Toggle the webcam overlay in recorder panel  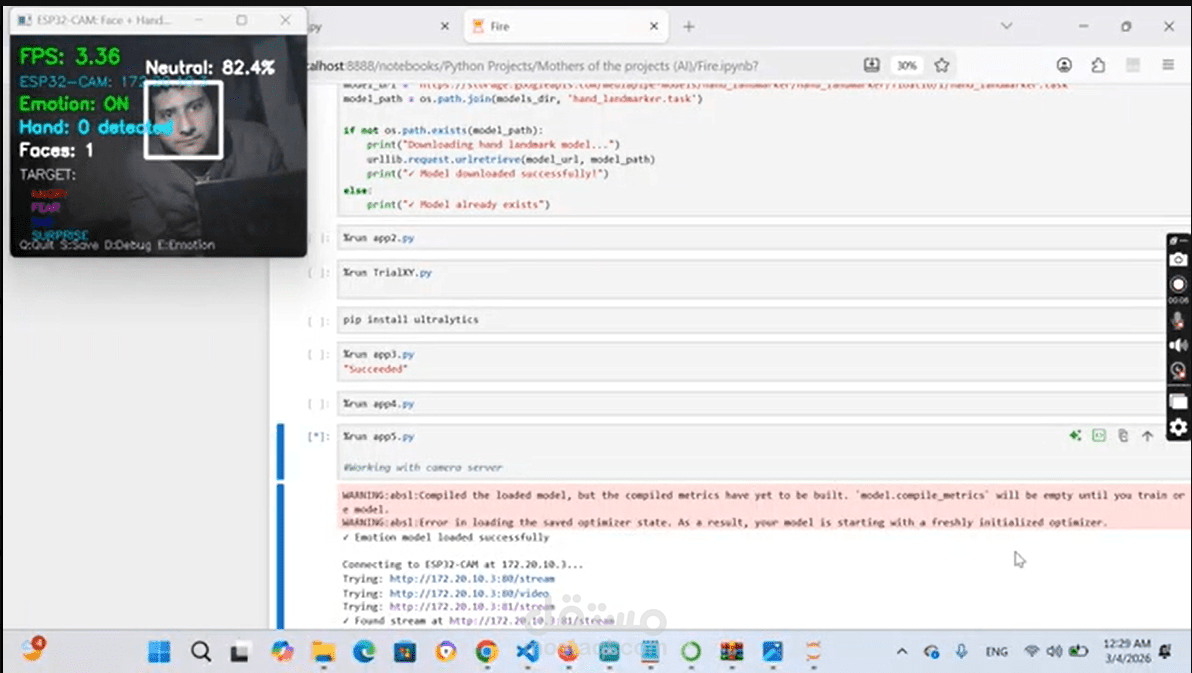[x=1178, y=371]
